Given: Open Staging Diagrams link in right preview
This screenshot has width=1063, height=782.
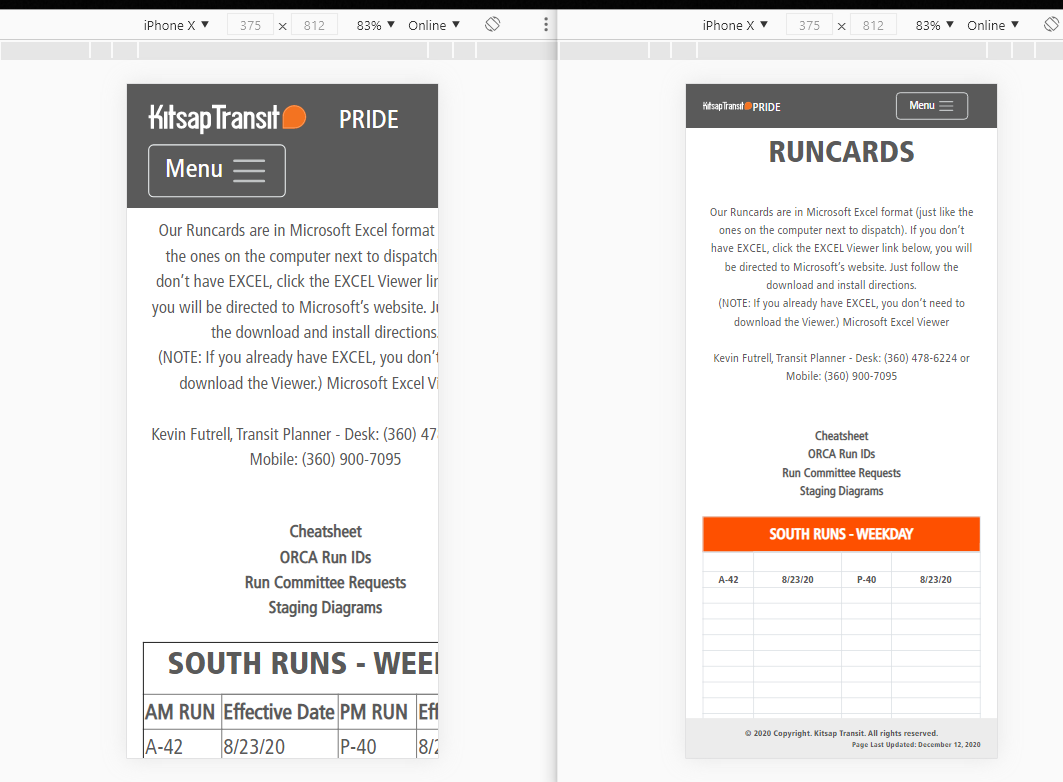Looking at the screenshot, I should point(841,491).
